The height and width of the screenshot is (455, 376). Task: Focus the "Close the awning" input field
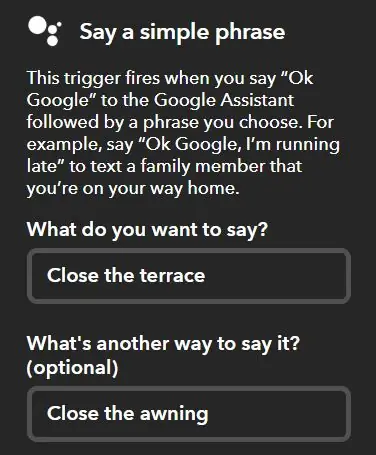tap(189, 414)
